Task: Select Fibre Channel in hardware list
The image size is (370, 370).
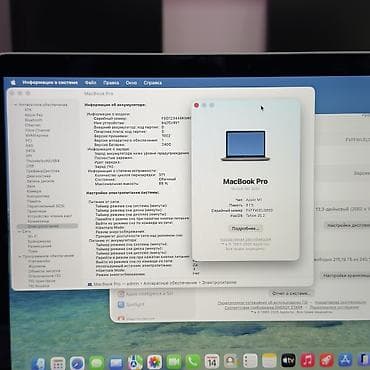Action: (37, 130)
